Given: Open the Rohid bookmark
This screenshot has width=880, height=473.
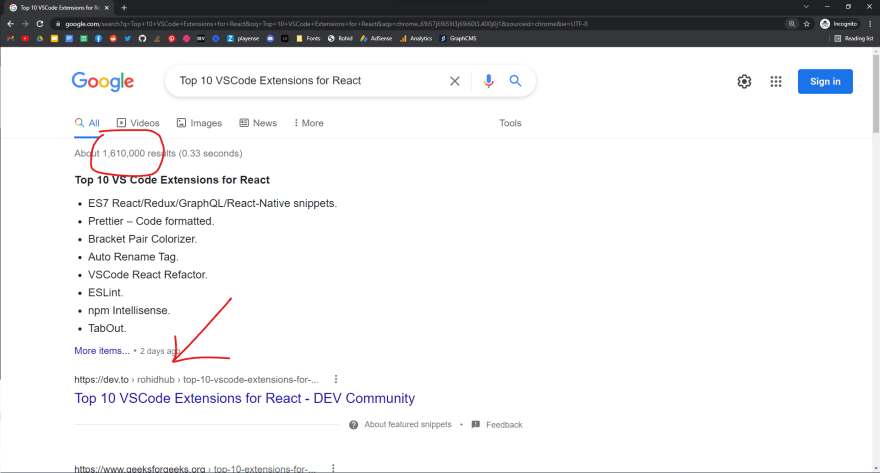Looking at the screenshot, I should tap(340, 39).
